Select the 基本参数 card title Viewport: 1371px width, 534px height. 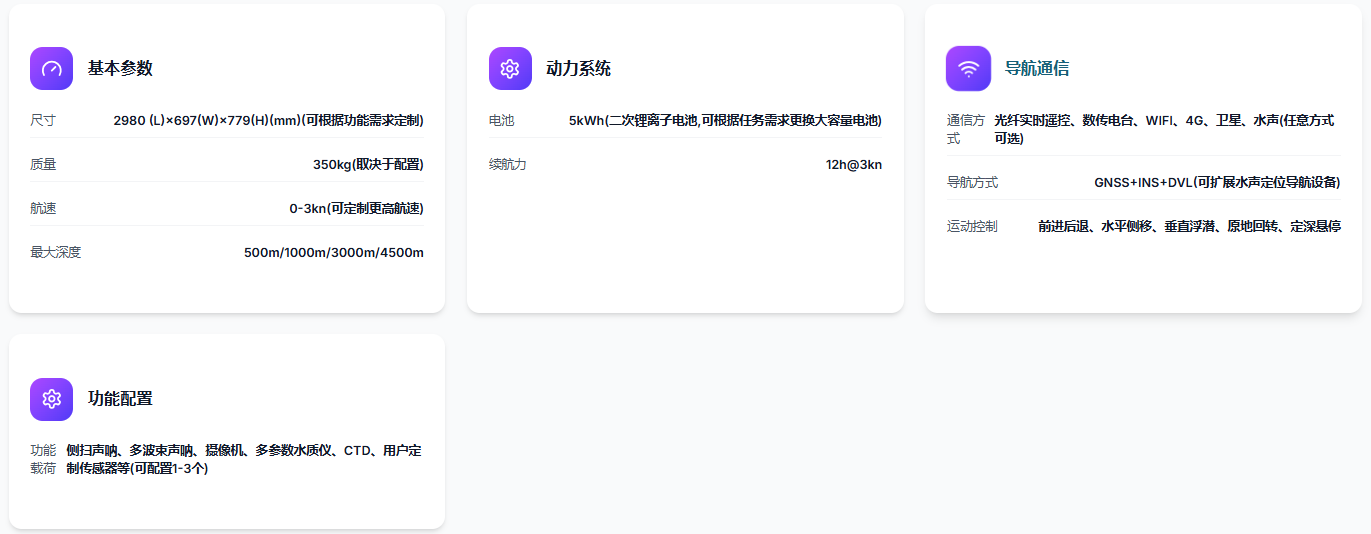point(120,69)
